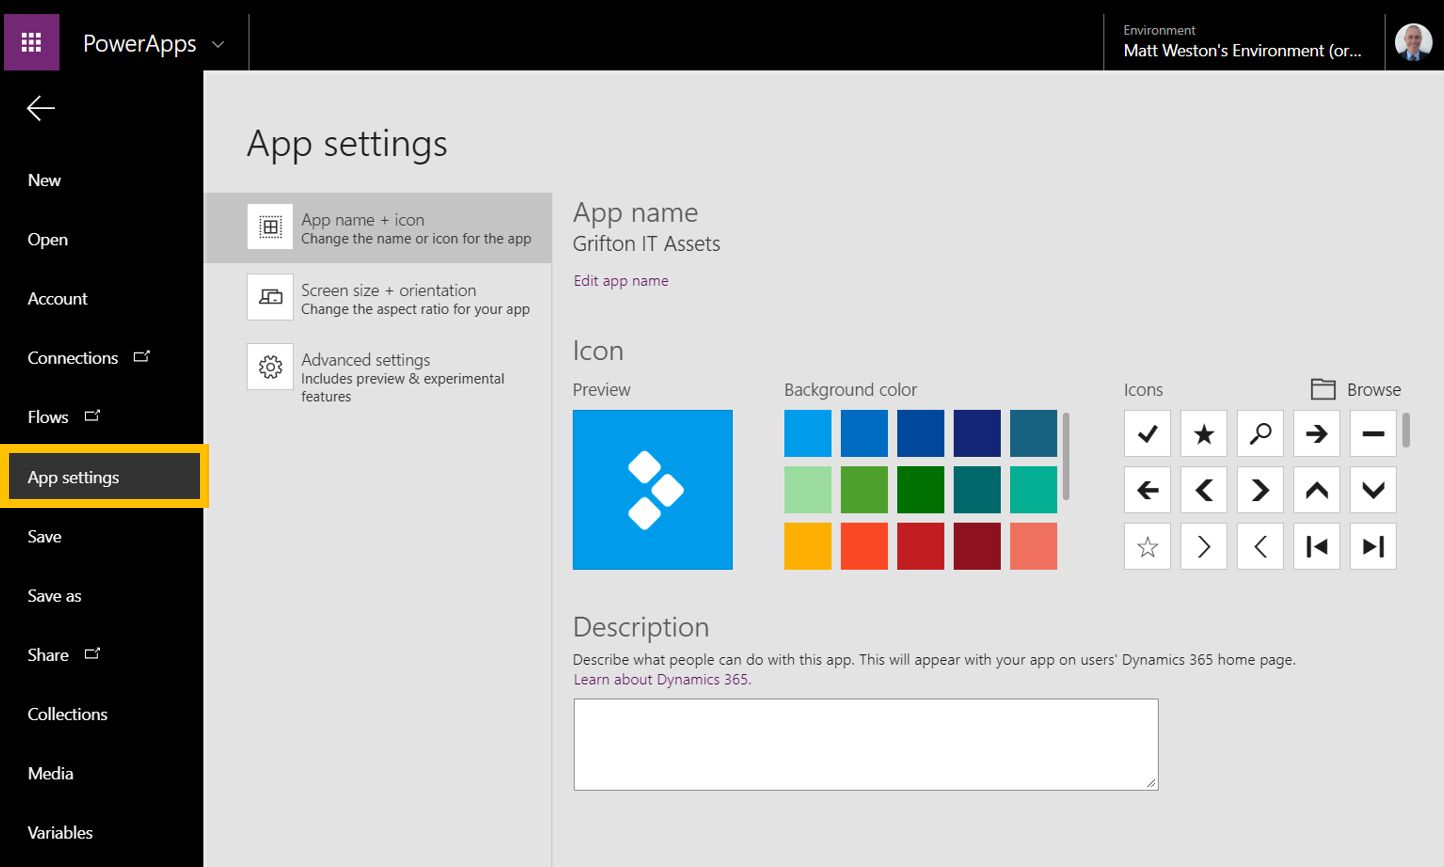Screen dimensions: 1444x867
Task: Choose the filled star icon
Action: pyautogui.click(x=1204, y=434)
